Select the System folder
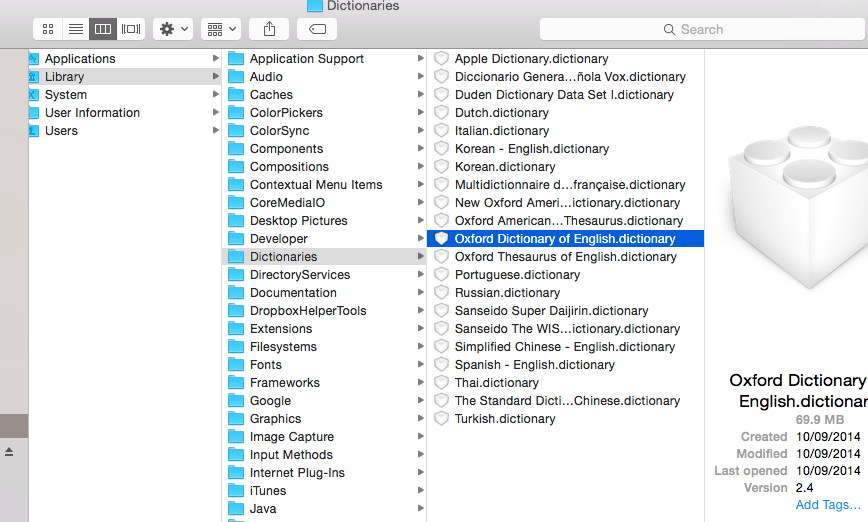This screenshot has height=522, width=868. coord(125,95)
